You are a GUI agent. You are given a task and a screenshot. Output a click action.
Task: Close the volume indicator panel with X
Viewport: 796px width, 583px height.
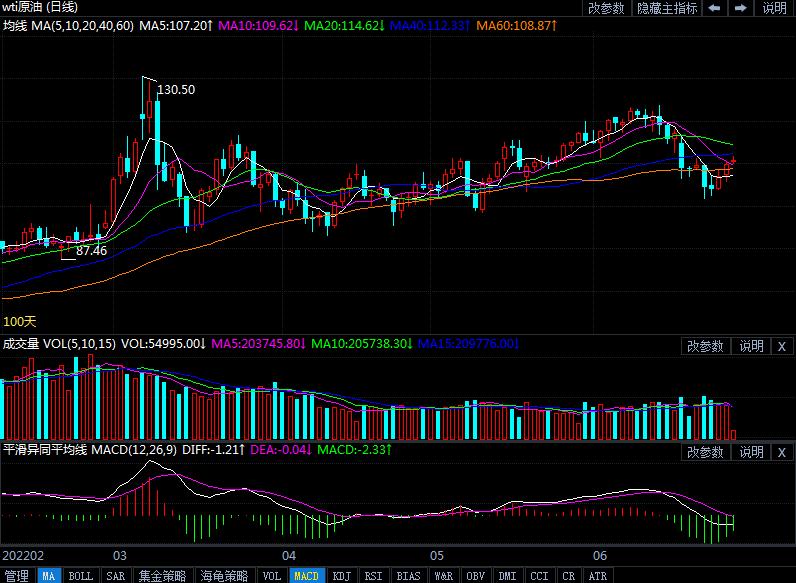[781, 346]
